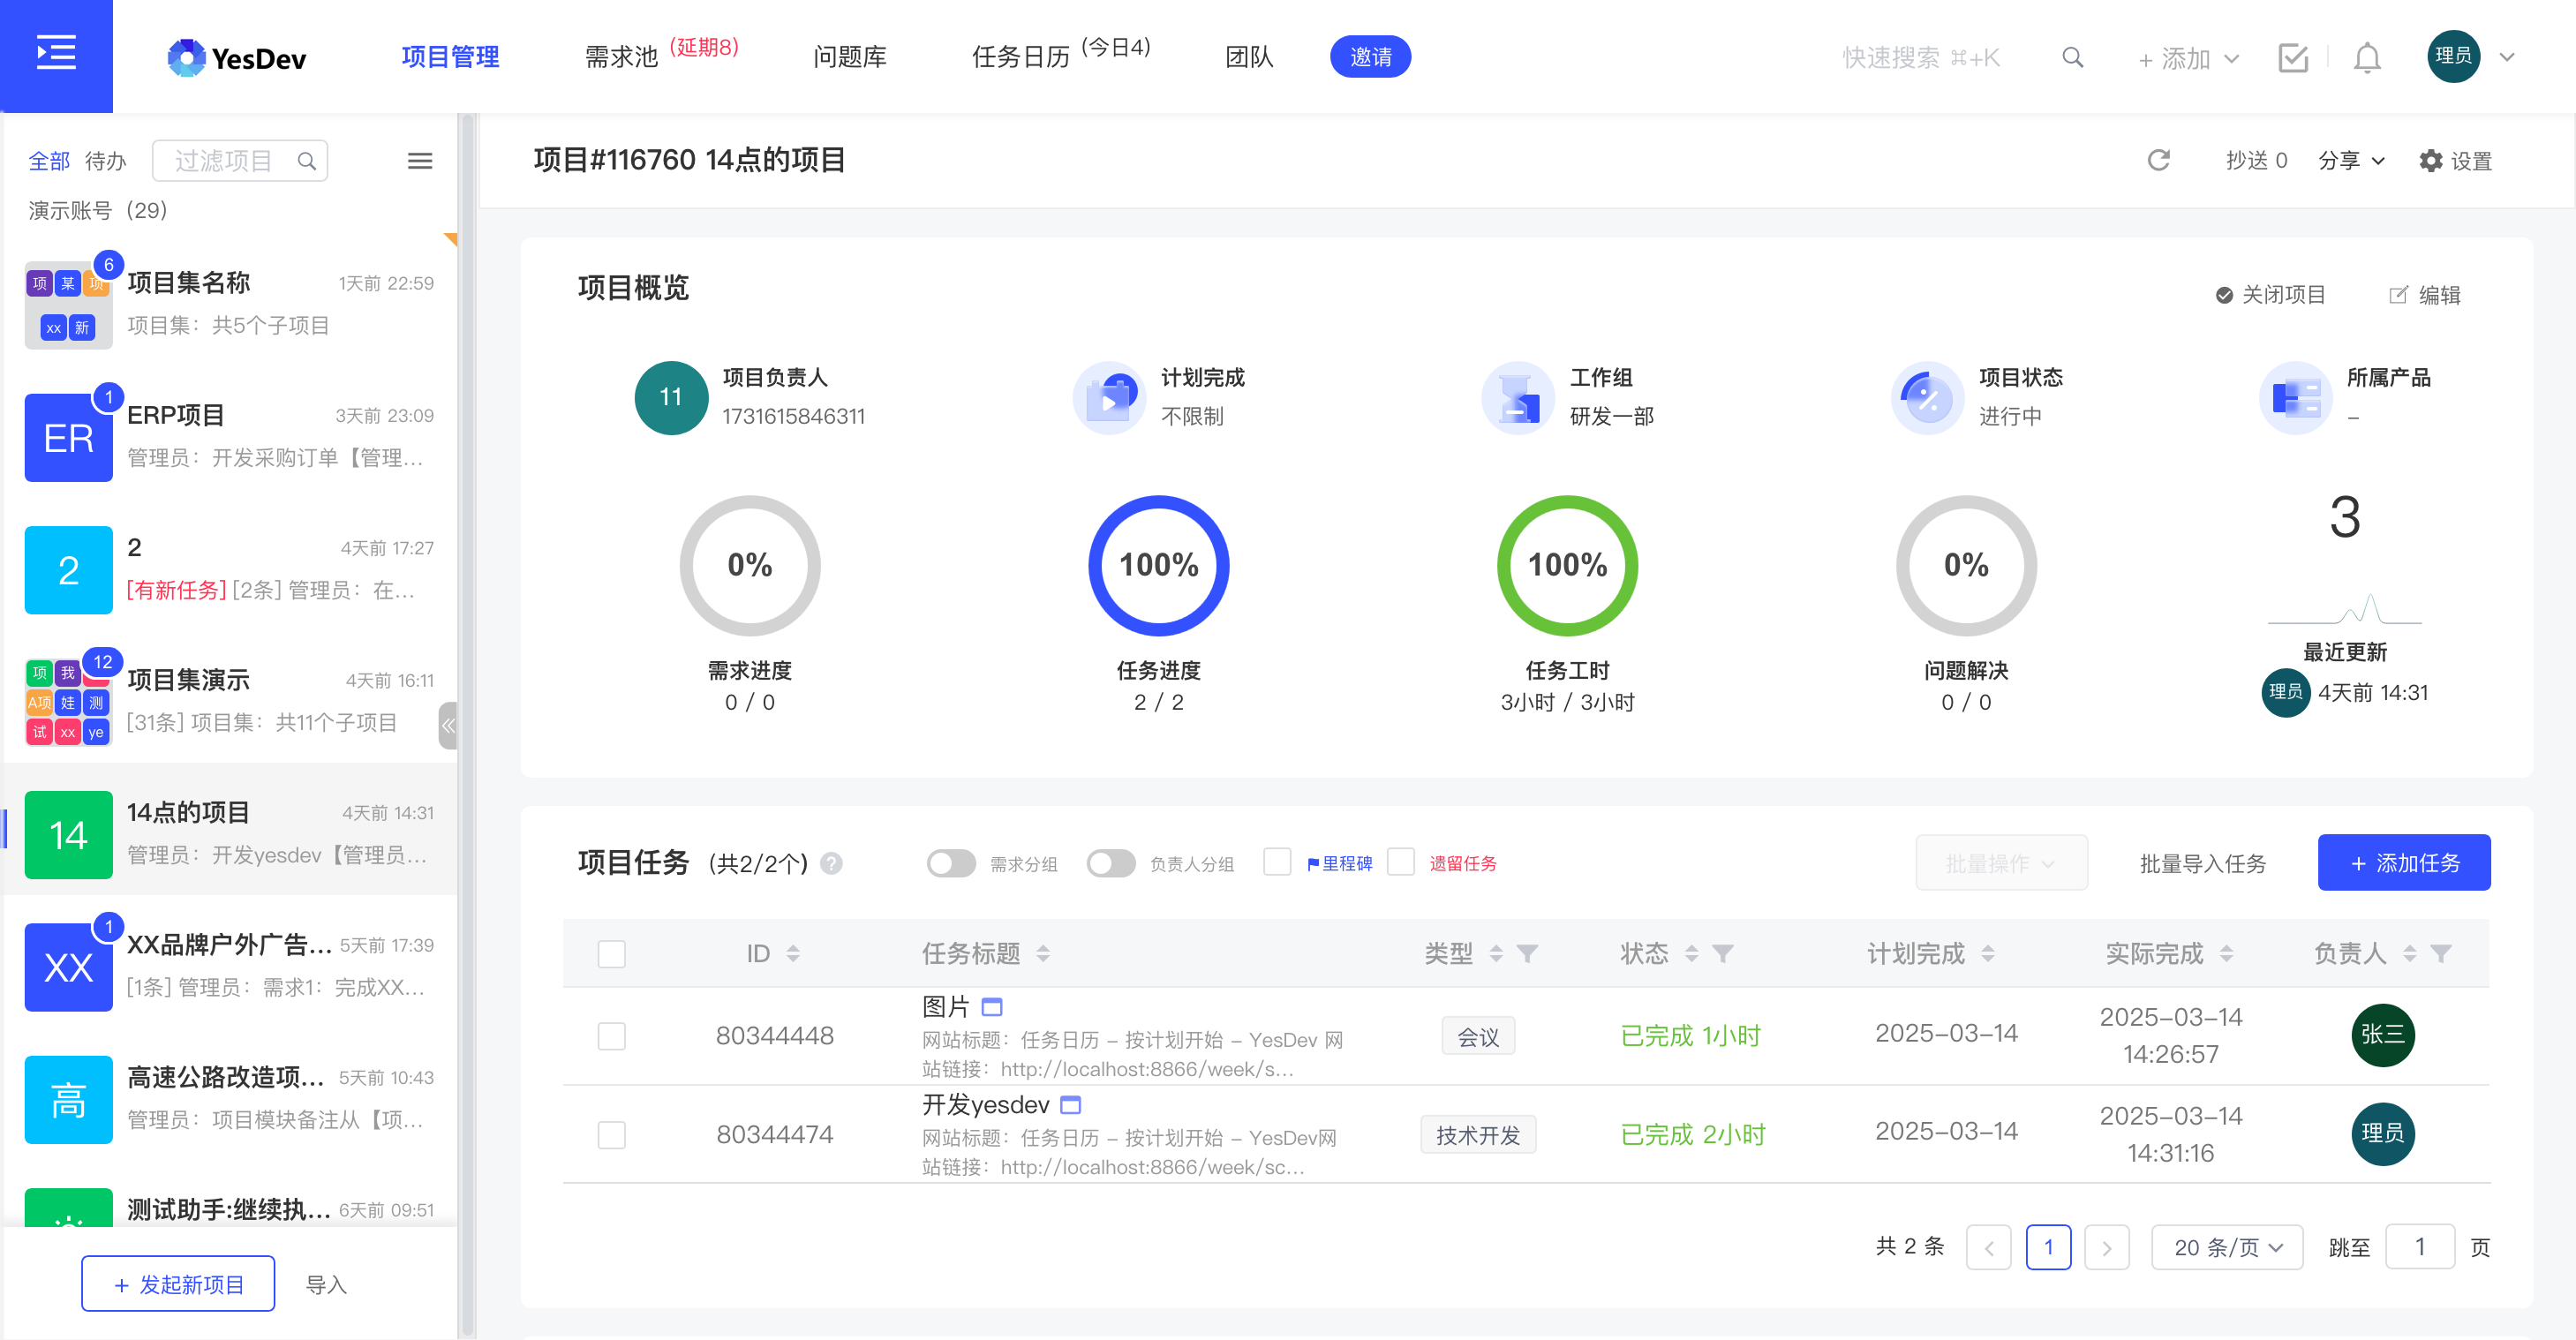This screenshot has height=1340, width=2576.
Task: Open the 20 条/页 page size dropdown
Action: click(x=2227, y=1246)
